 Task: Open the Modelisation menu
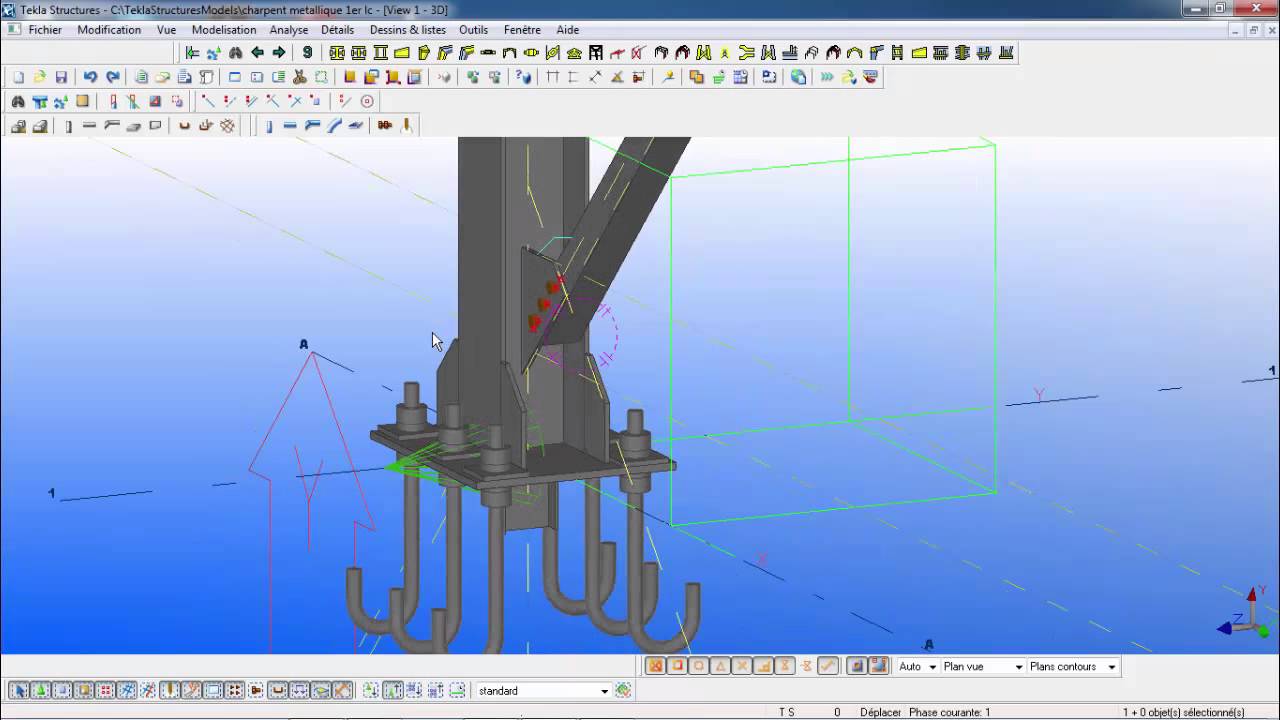tap(224, 30)
